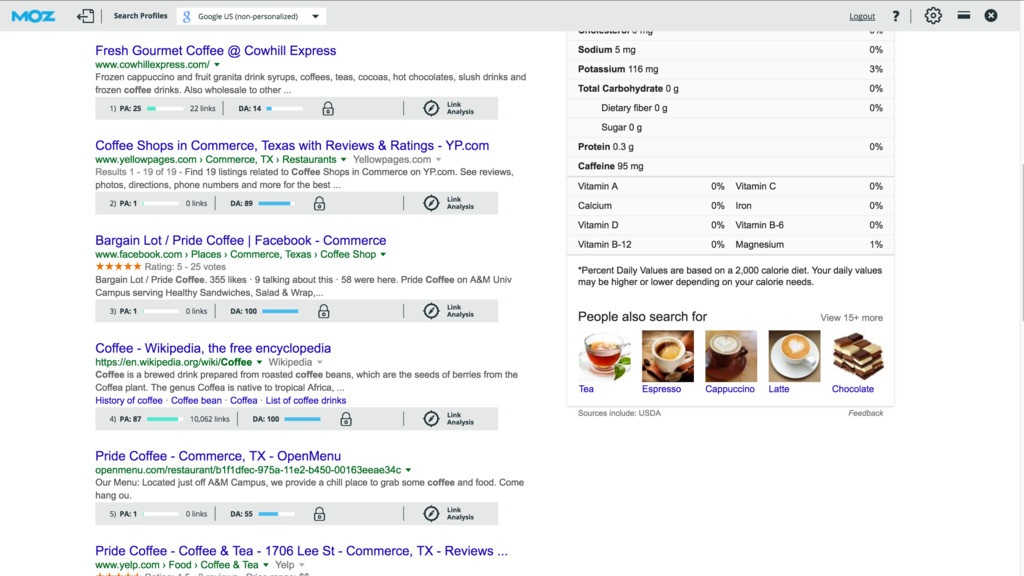Open Bargain Lot / Pride Coffee Facebook result
The width and height of the screenshot is (1024, 576).
point(240,240)
